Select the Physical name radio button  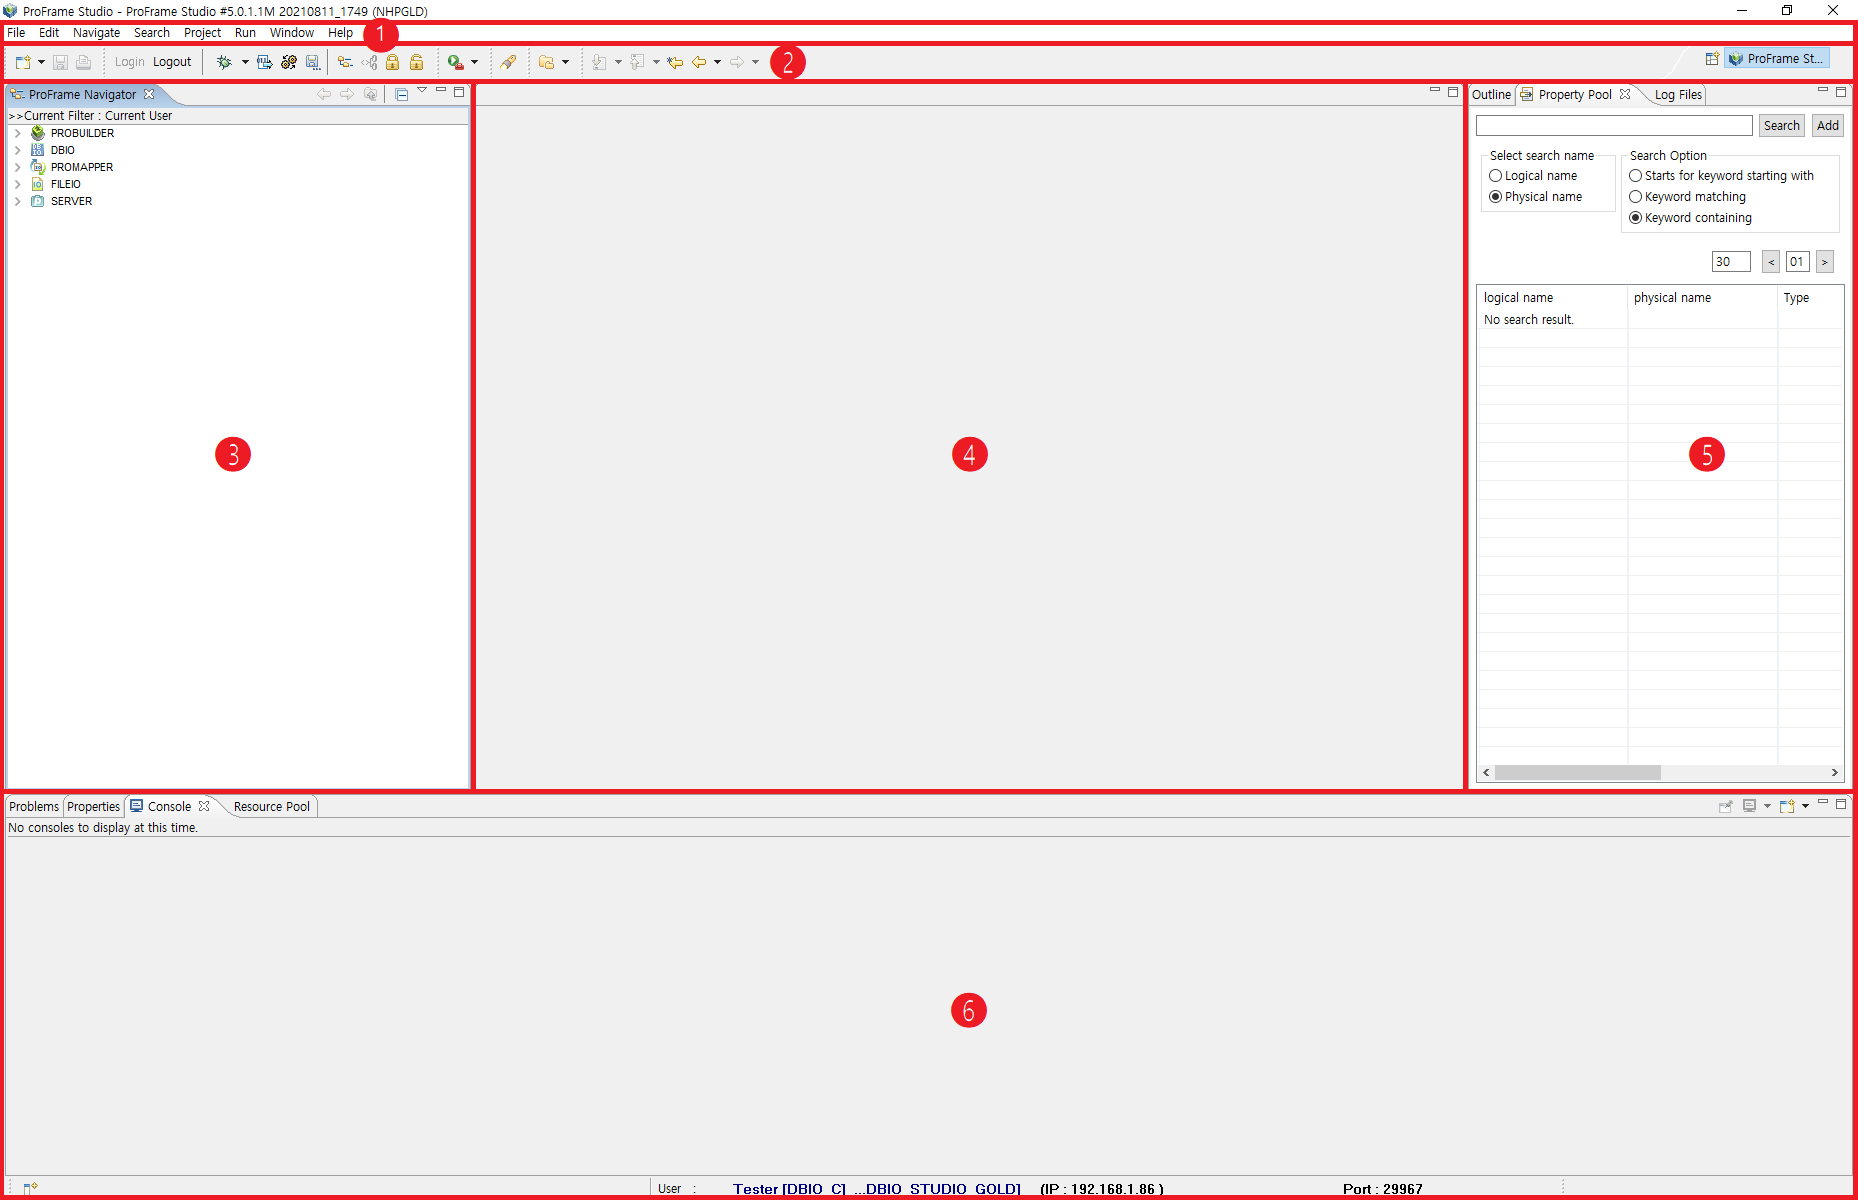point(1496,196)
